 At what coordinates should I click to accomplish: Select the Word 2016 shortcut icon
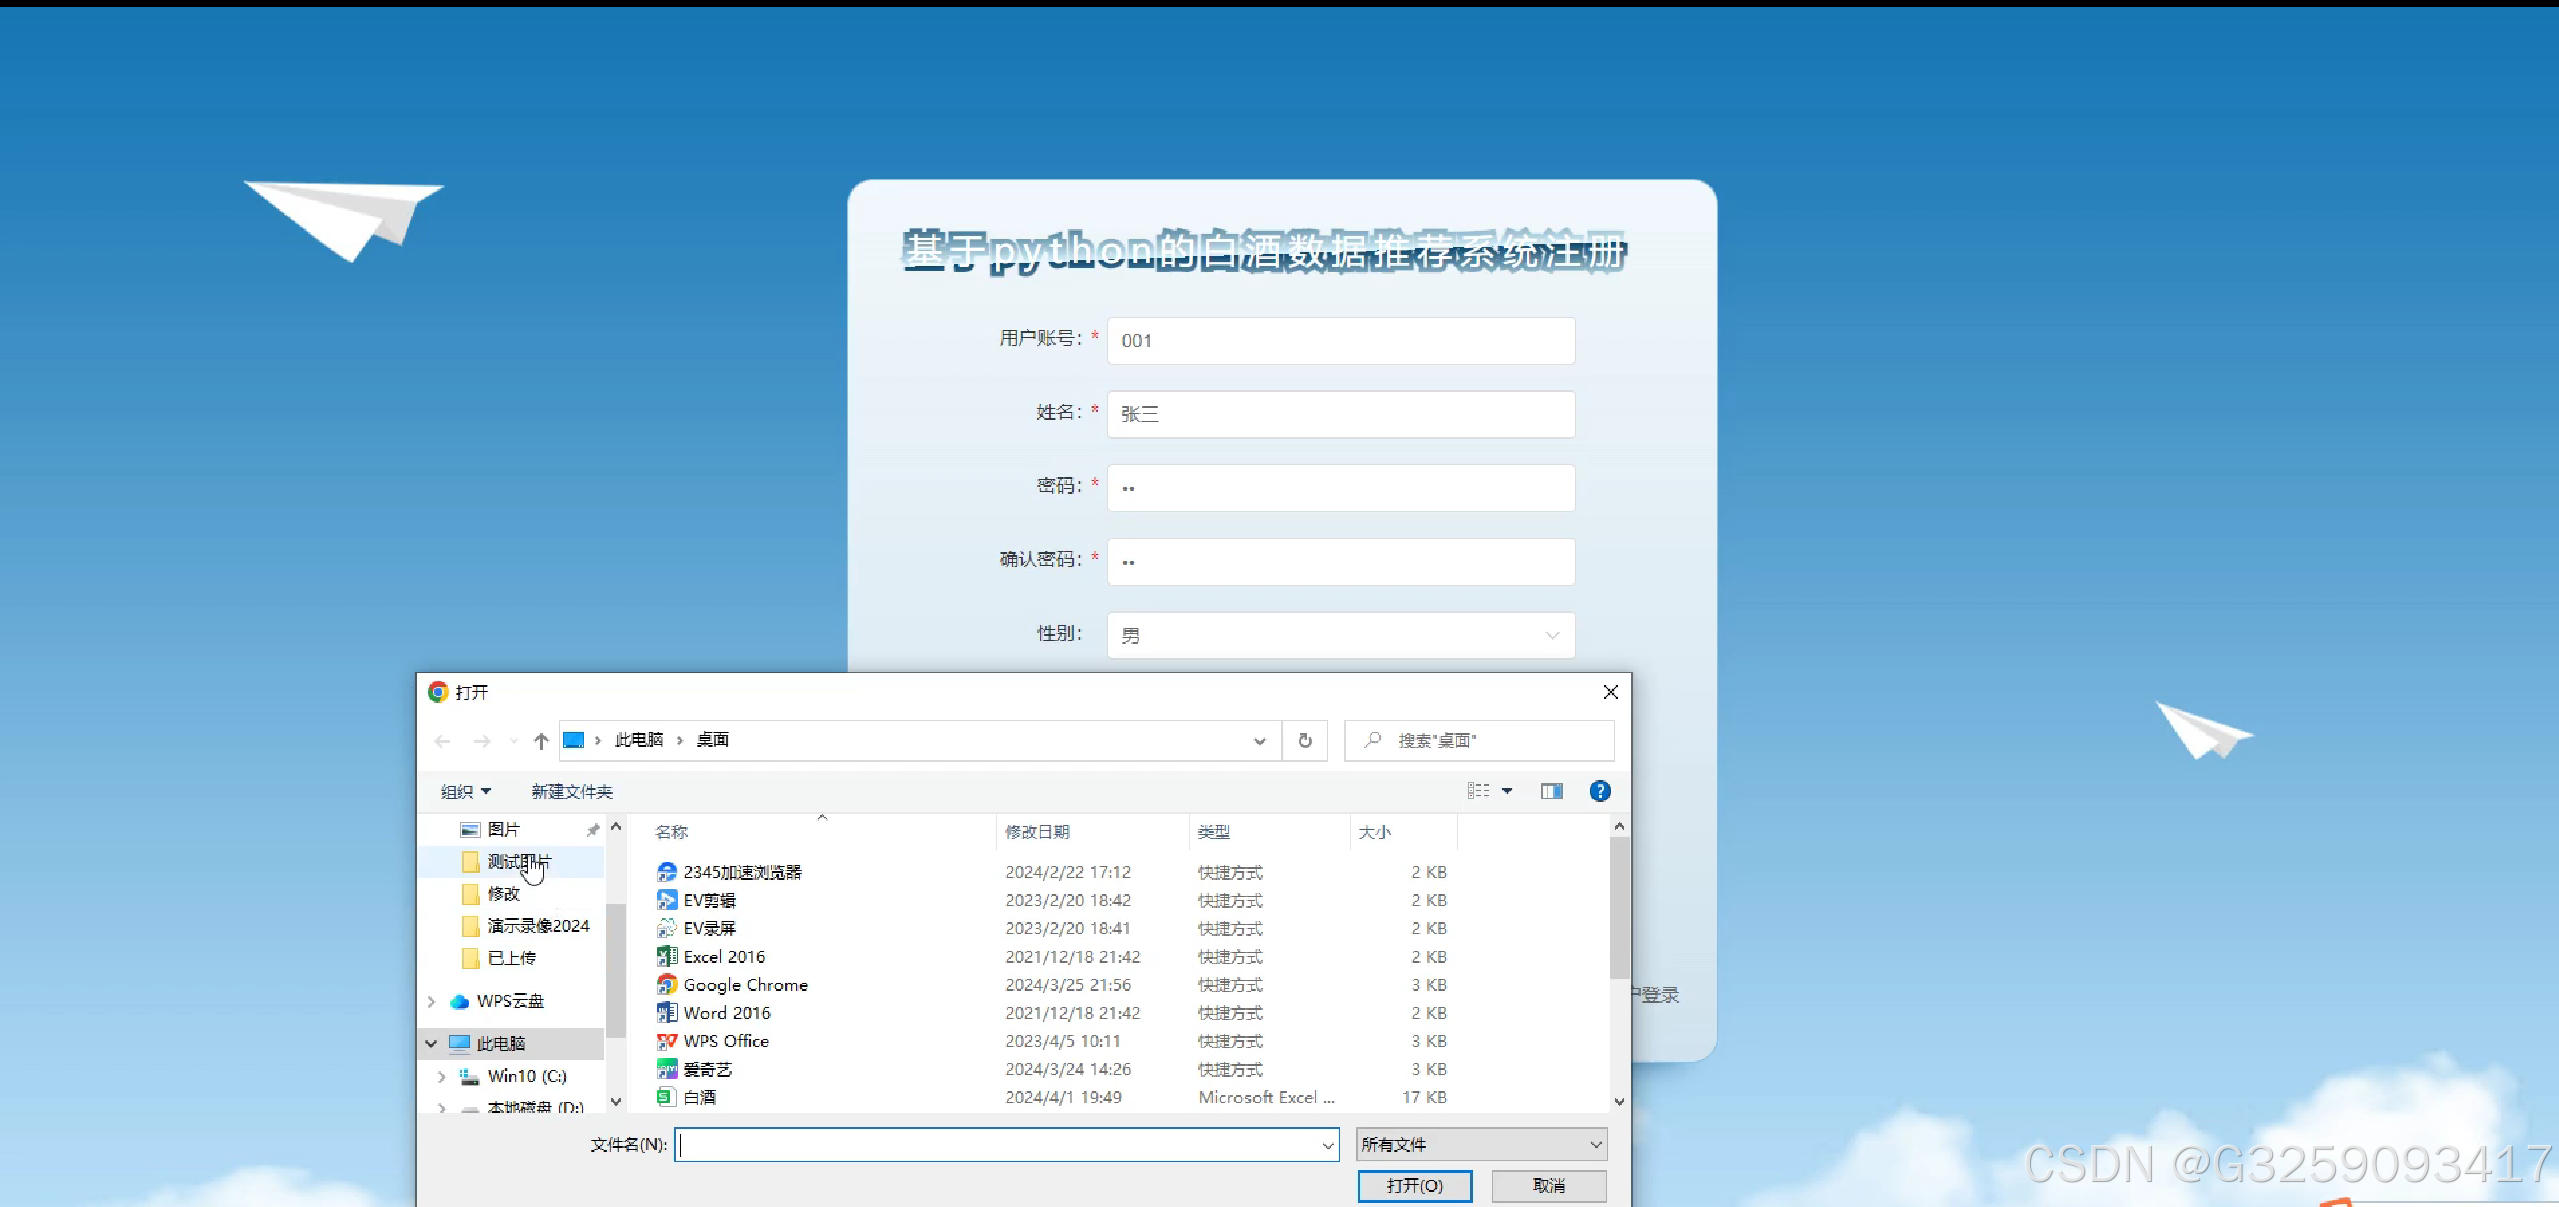click(x=667, y=1013)
